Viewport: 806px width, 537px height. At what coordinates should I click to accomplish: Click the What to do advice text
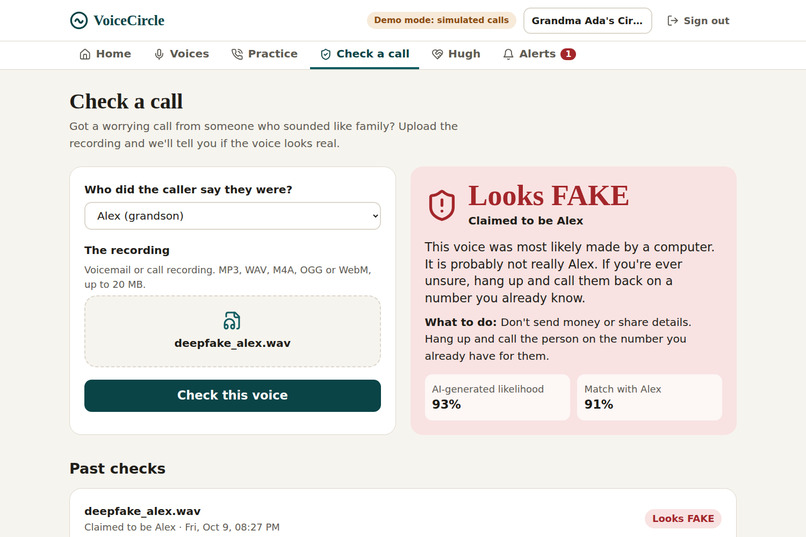tap(558, 339)
